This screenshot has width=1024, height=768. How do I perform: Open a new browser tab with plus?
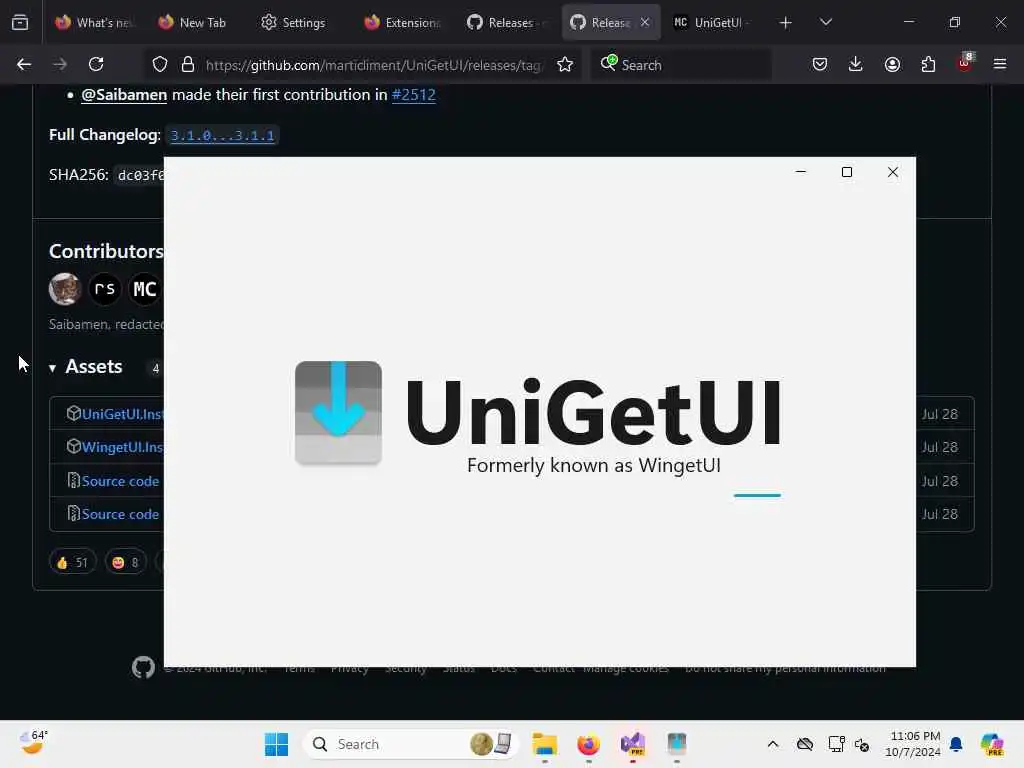click(786, 23)
